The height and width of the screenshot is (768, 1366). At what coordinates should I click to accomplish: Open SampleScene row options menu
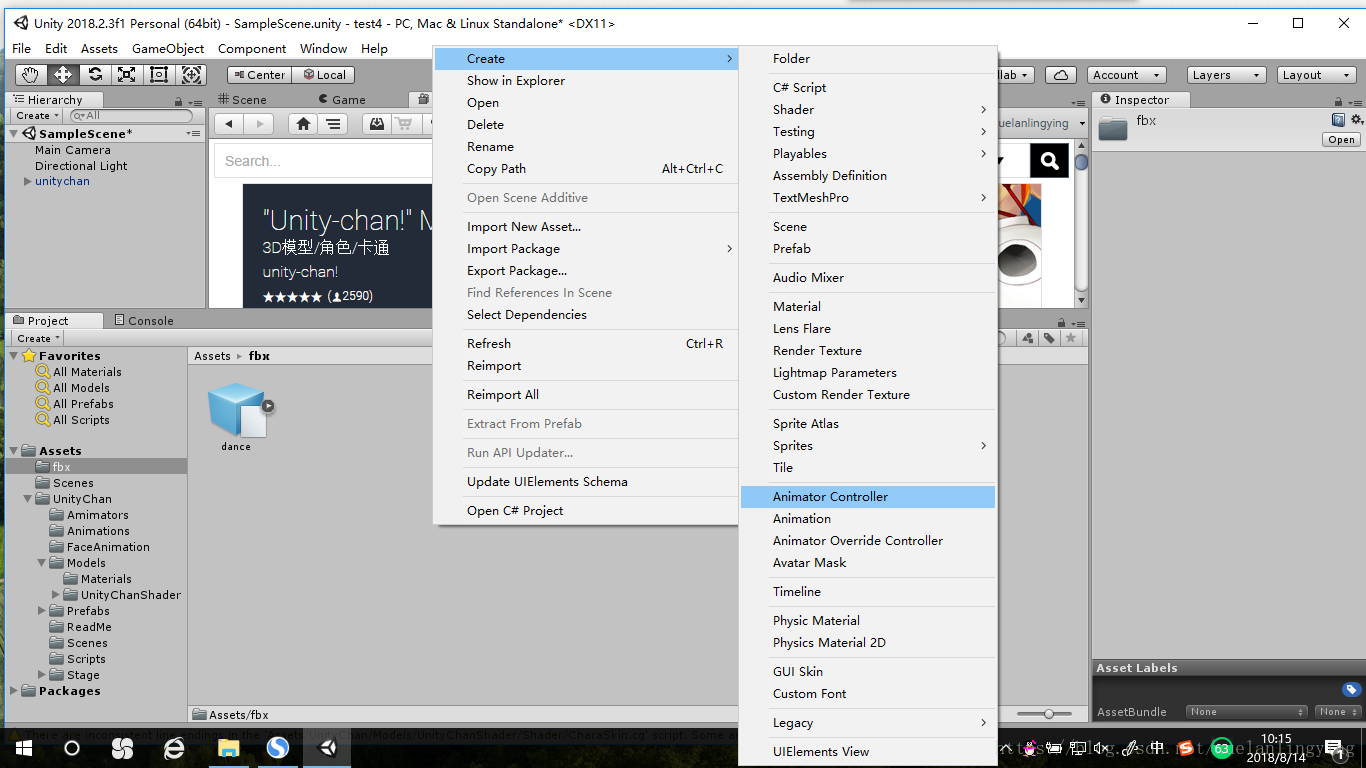193,133
